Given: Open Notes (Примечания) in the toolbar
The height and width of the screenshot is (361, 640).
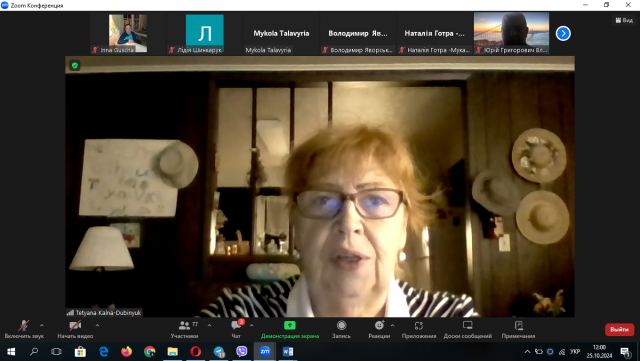Looking at the screenshot, I should click(x=518, y=330).
